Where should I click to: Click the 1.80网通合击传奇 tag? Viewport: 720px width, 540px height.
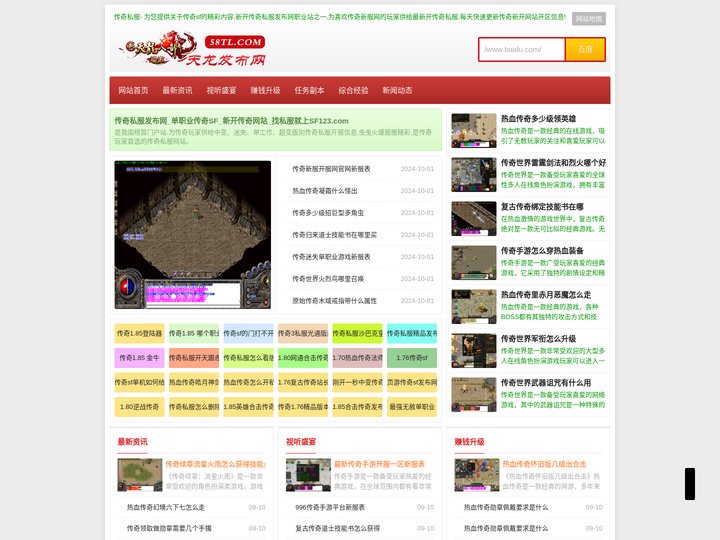coord(303,358)
